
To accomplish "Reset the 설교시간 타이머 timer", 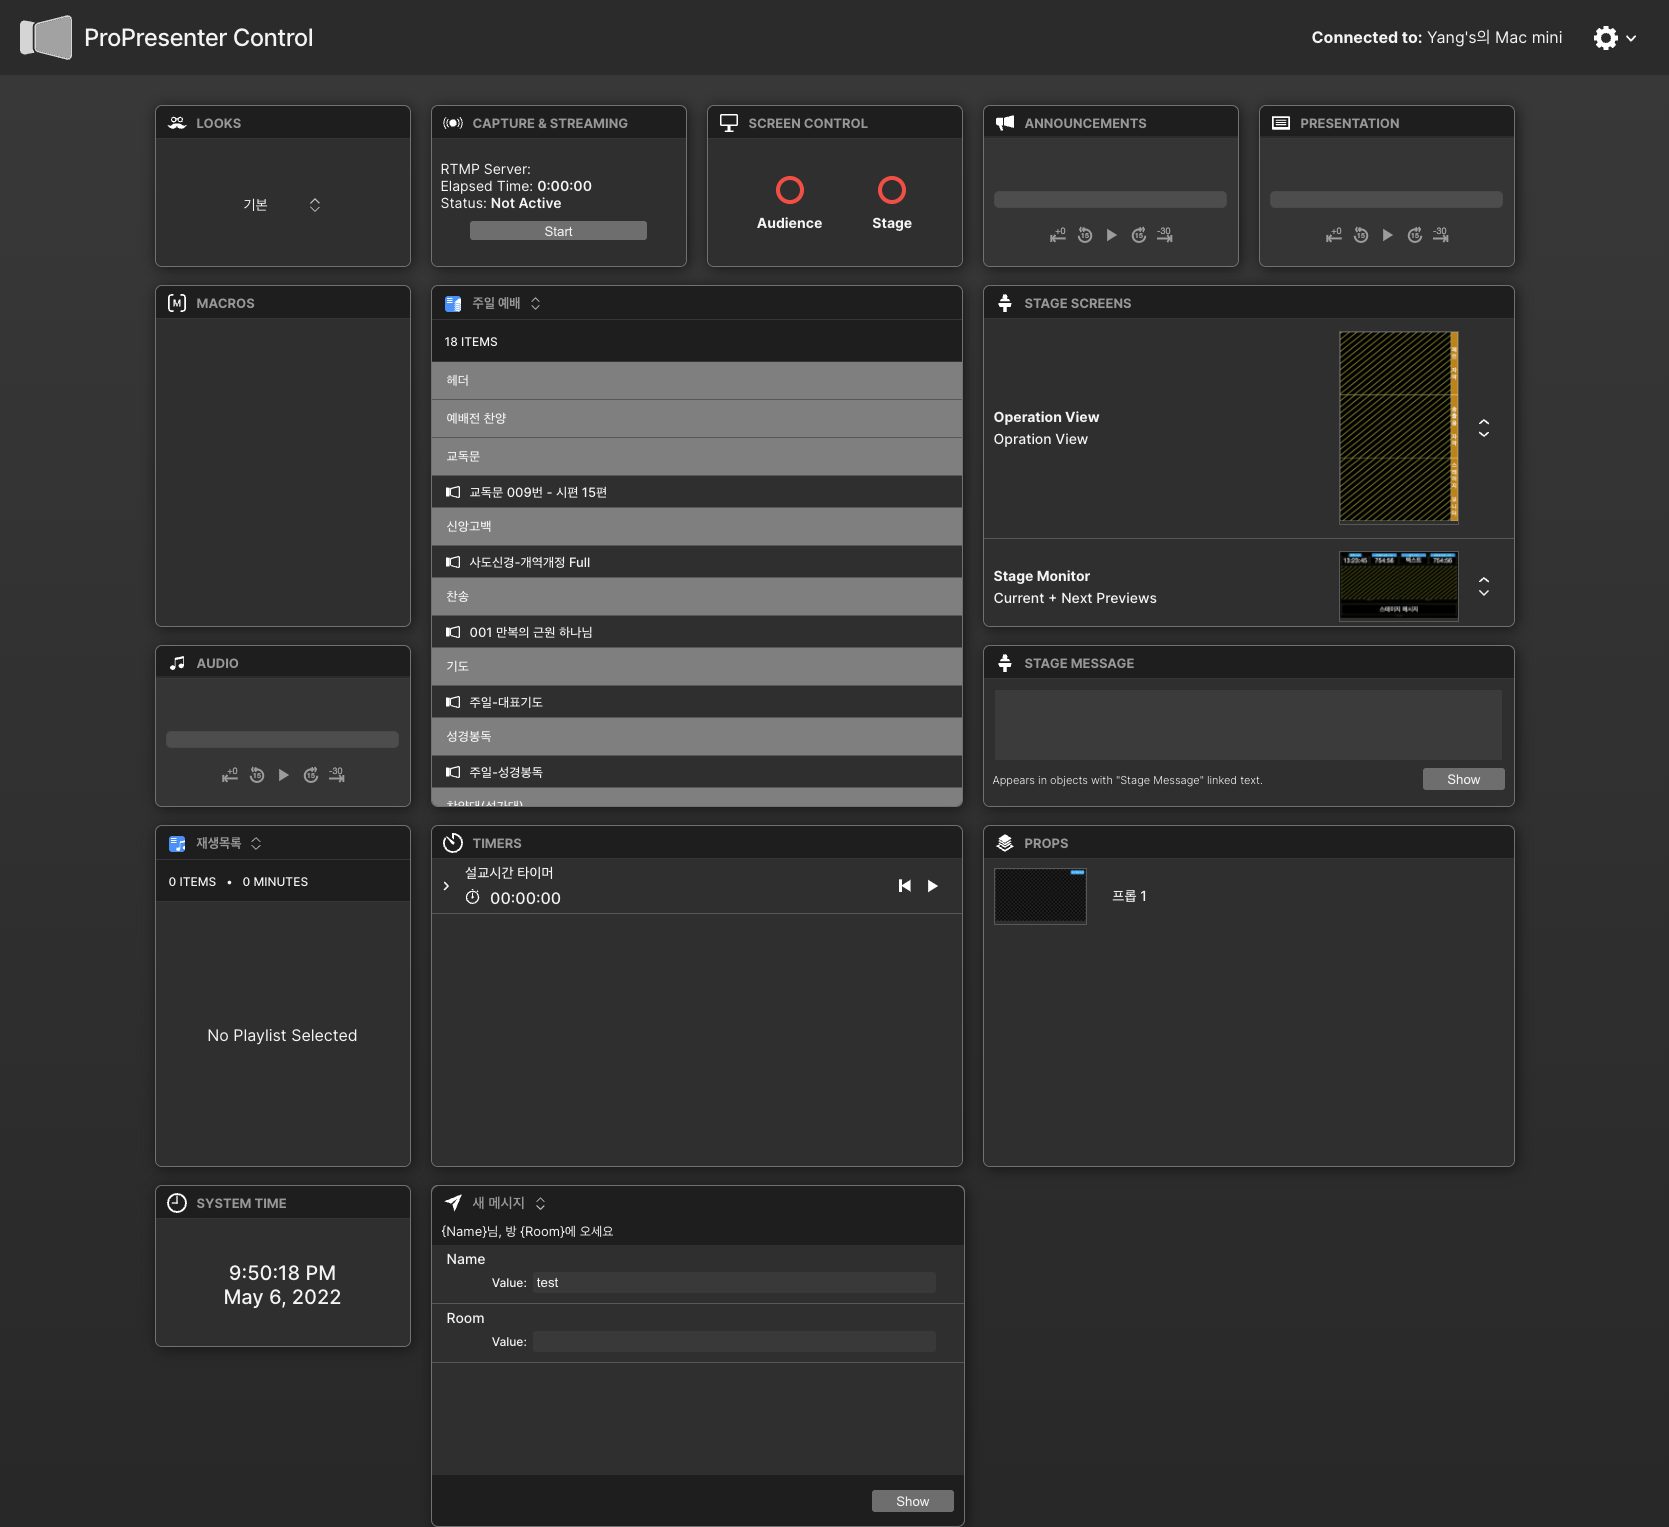I will [904, 886].
